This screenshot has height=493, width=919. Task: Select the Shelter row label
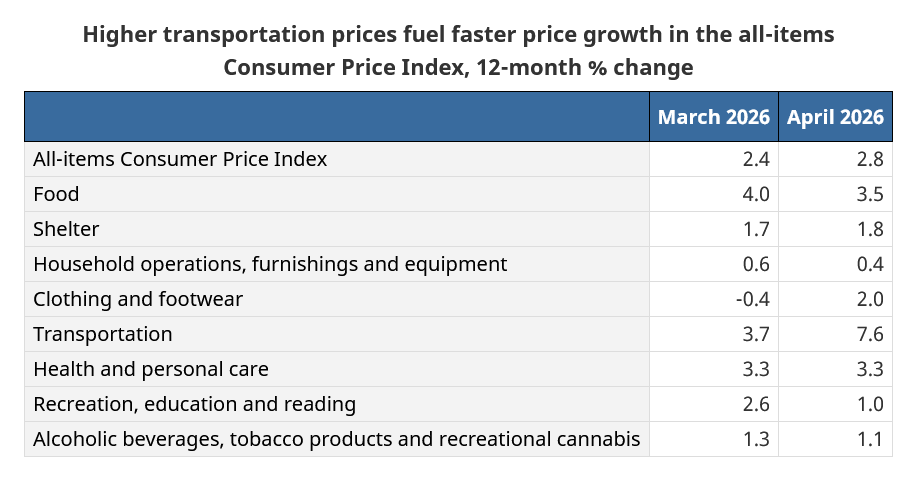(66, 229)
